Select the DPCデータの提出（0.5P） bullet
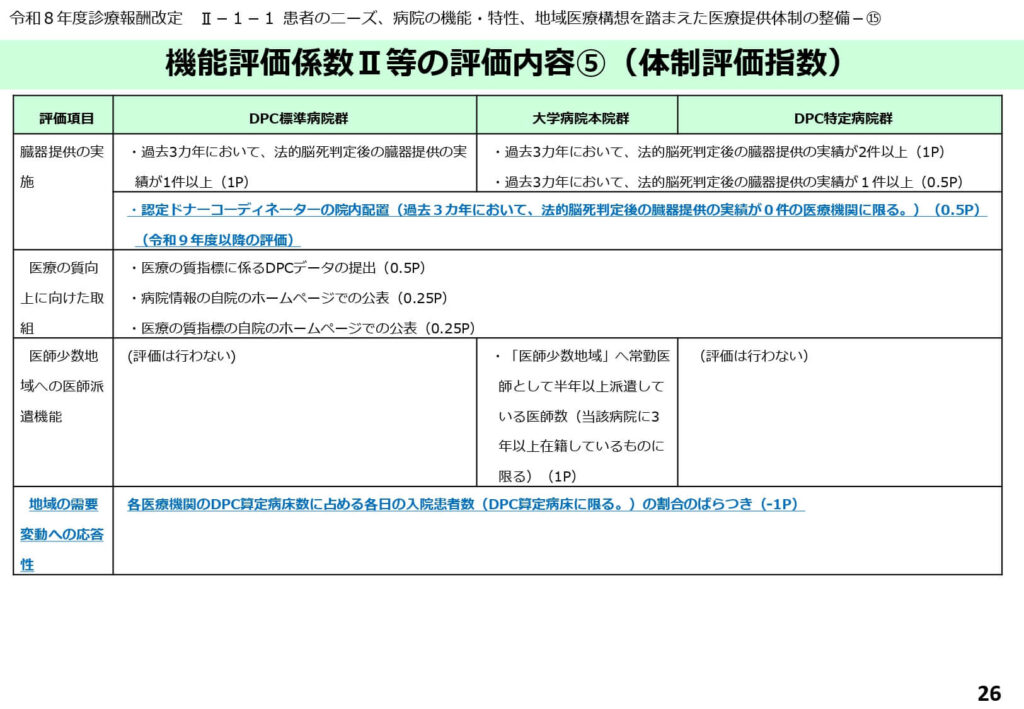 point(280,267)
